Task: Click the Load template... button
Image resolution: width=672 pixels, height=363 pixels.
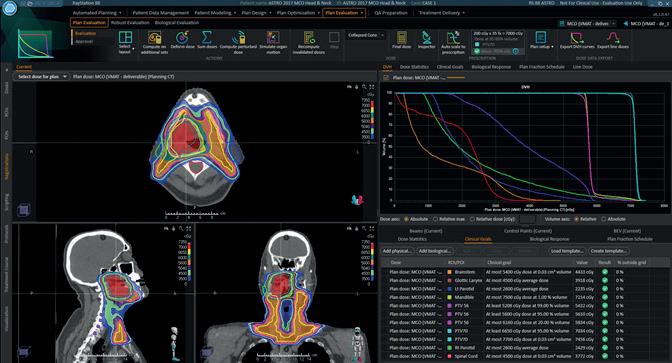Action: point(567,251)
